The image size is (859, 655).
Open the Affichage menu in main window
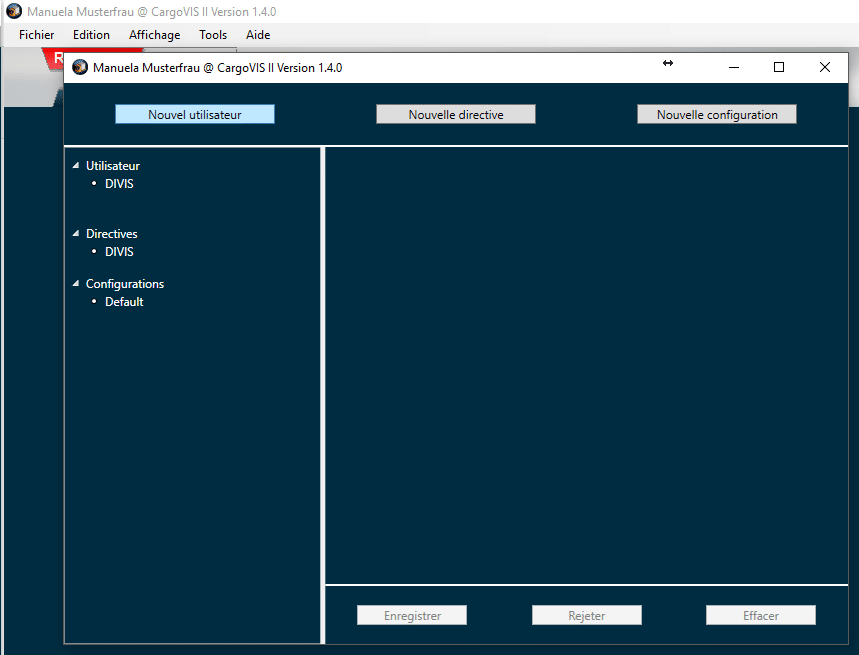[x=154, y=35]
